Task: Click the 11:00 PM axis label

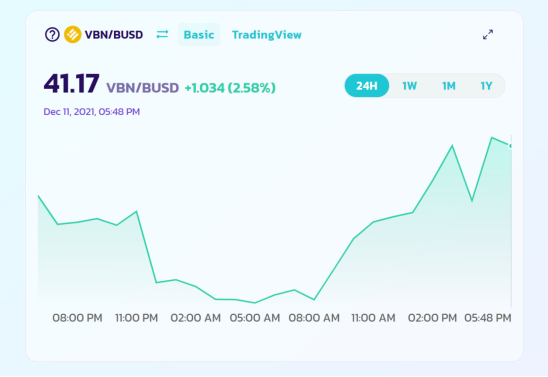Action: click(x=137, y=318)
